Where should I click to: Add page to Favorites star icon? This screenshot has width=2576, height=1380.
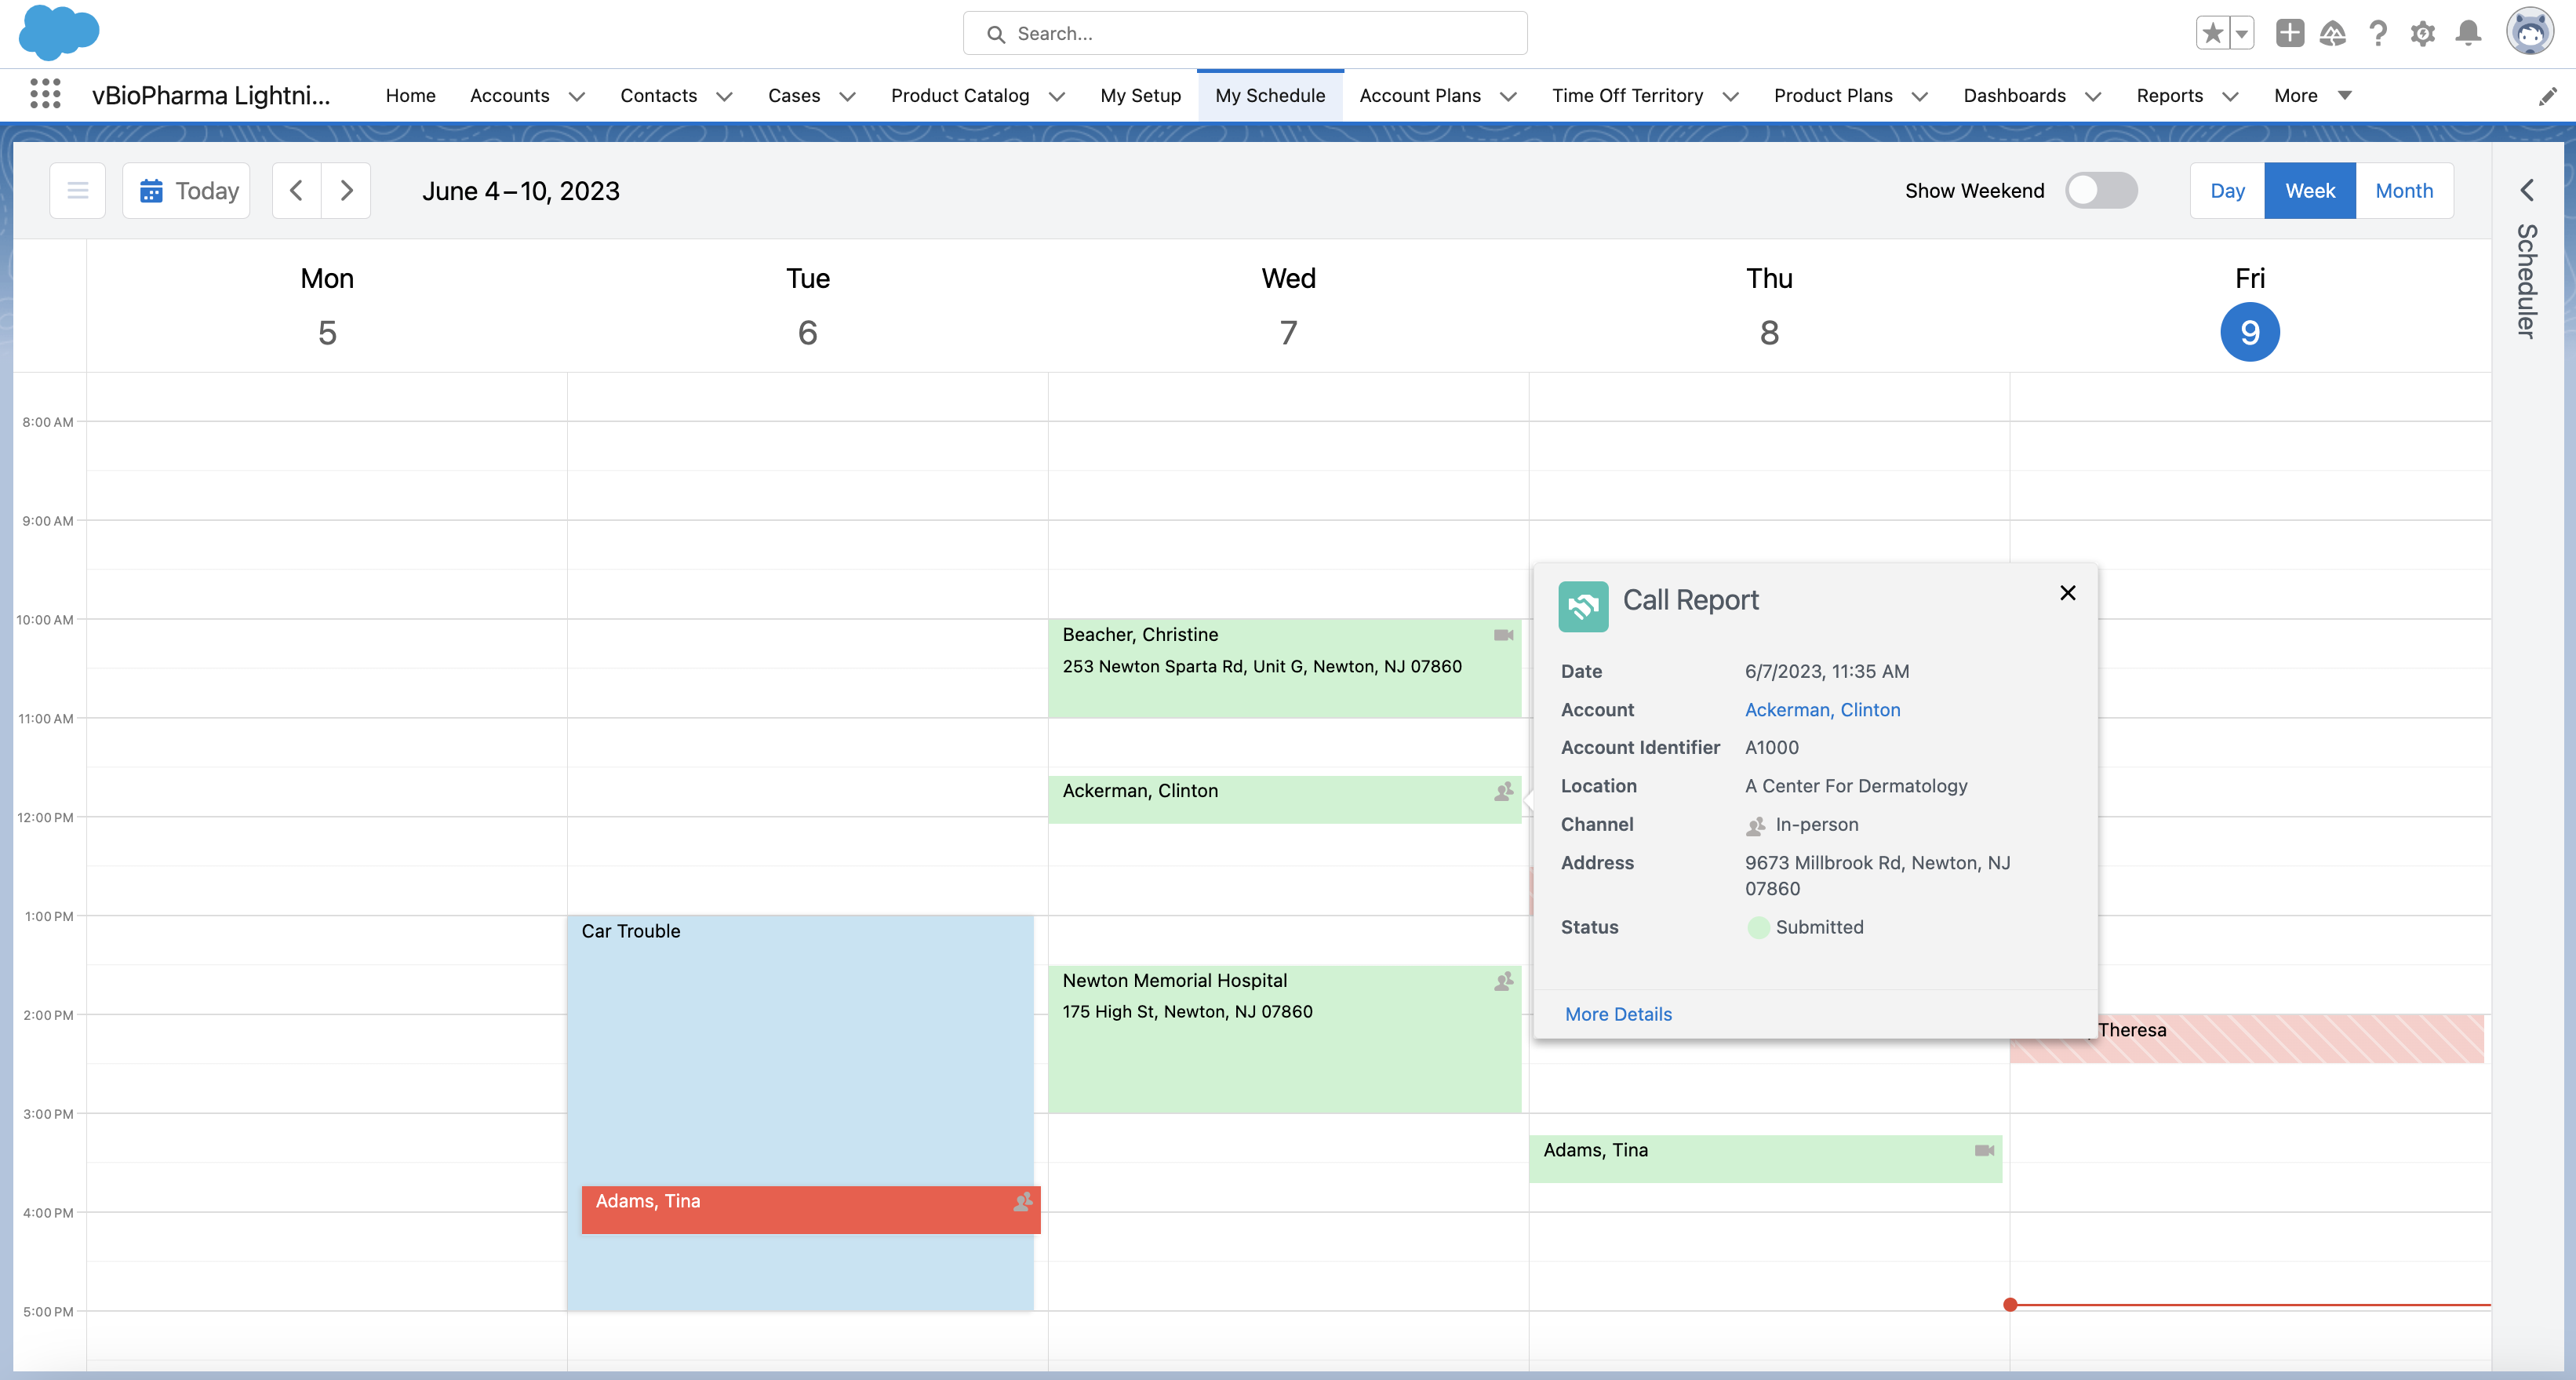pos(2212,33)
